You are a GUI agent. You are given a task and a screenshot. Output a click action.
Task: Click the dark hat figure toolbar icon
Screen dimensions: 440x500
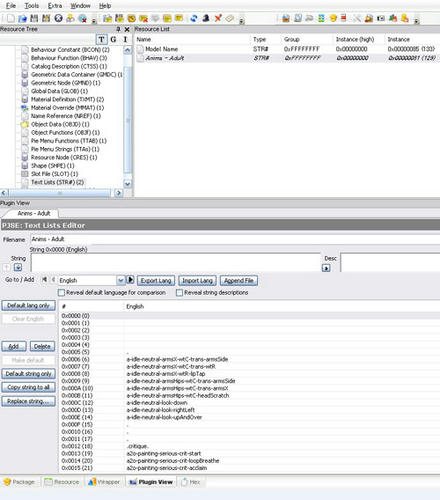[206, 18]
